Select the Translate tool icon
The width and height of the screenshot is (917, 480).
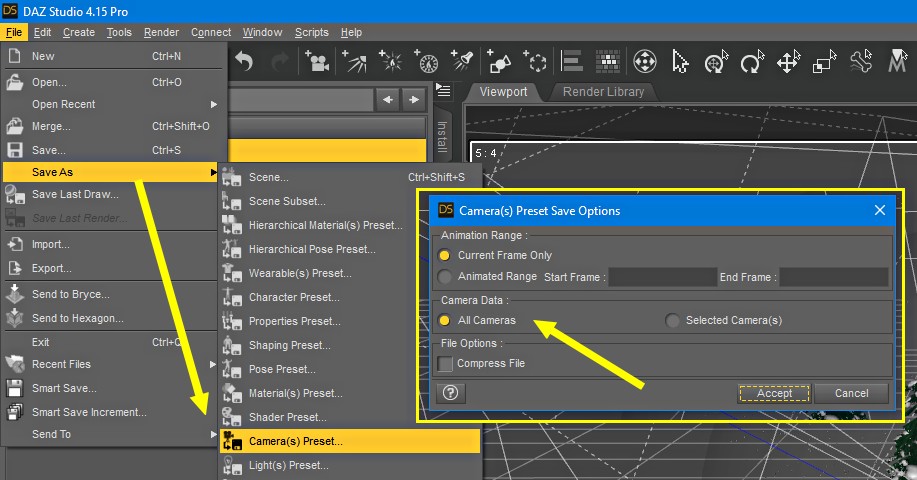(x=788, y=61)
